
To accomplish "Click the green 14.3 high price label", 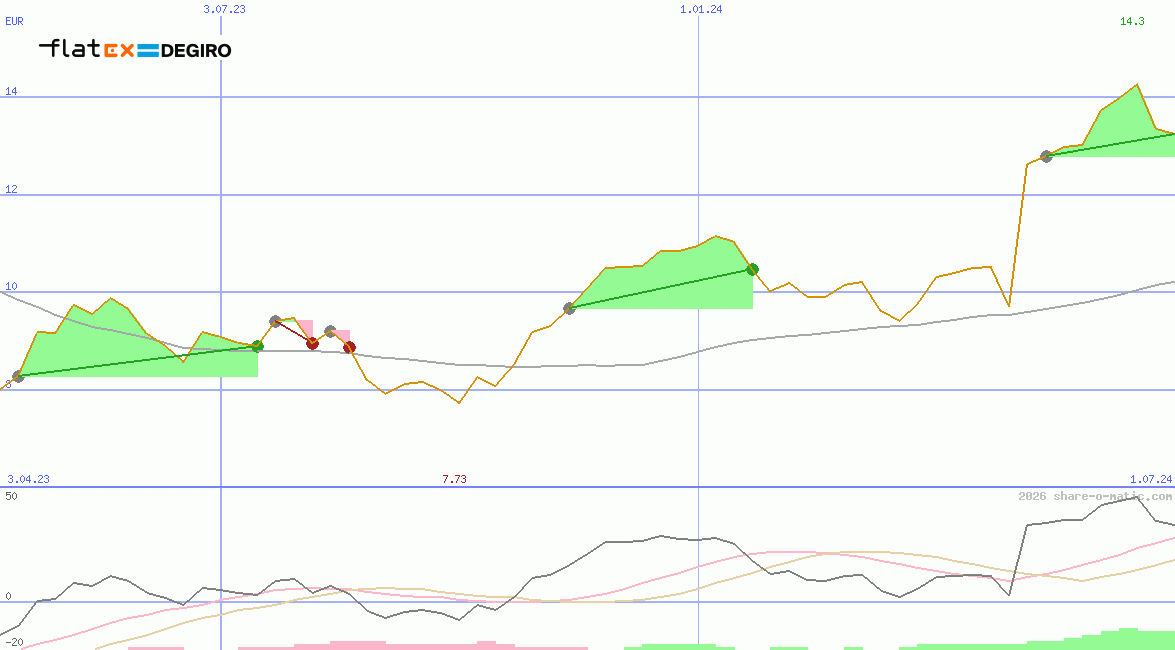I will coord(1132,21).
